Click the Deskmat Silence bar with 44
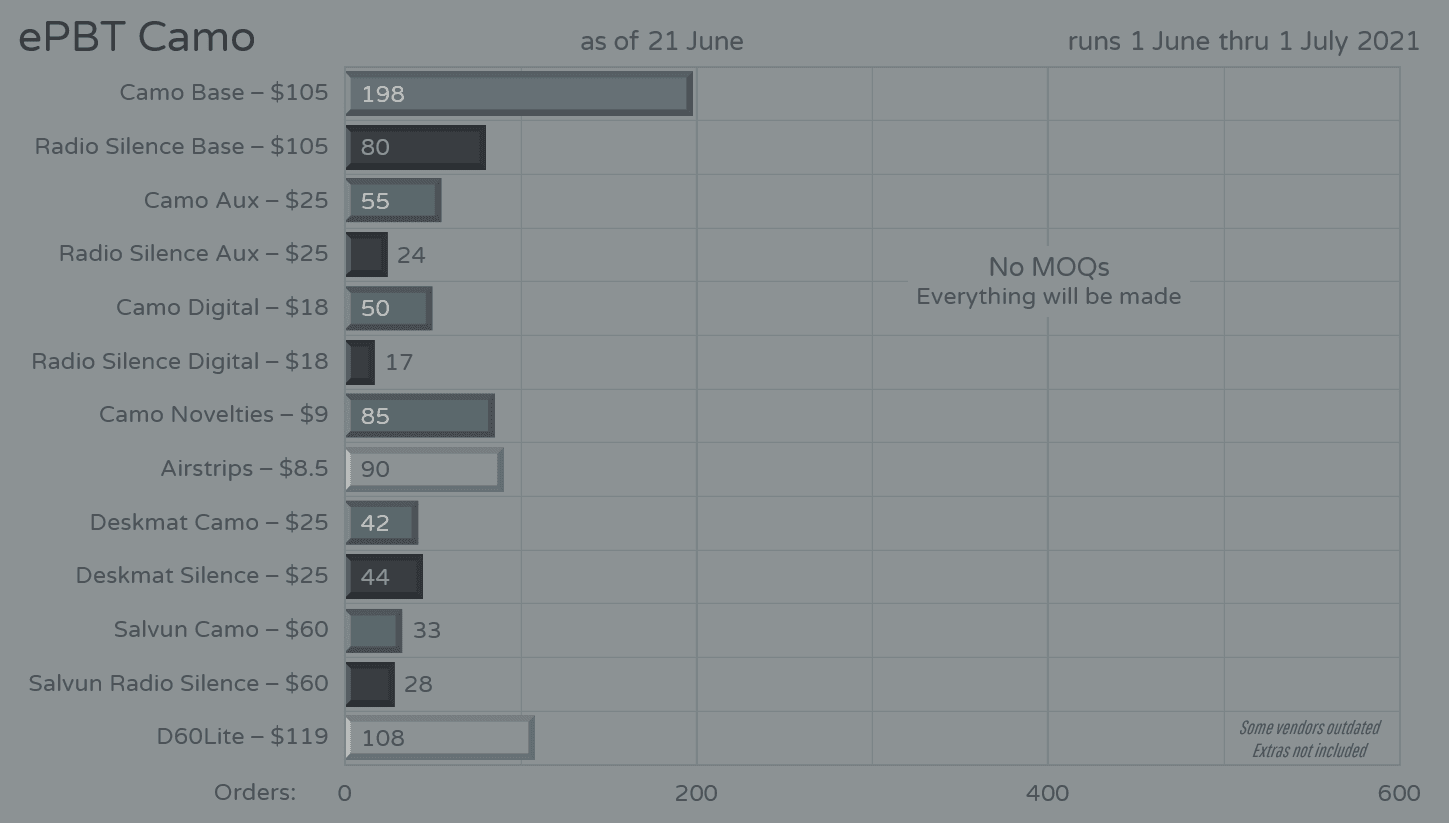Screen dimensions: 1449x823 (x=384, y=576)
